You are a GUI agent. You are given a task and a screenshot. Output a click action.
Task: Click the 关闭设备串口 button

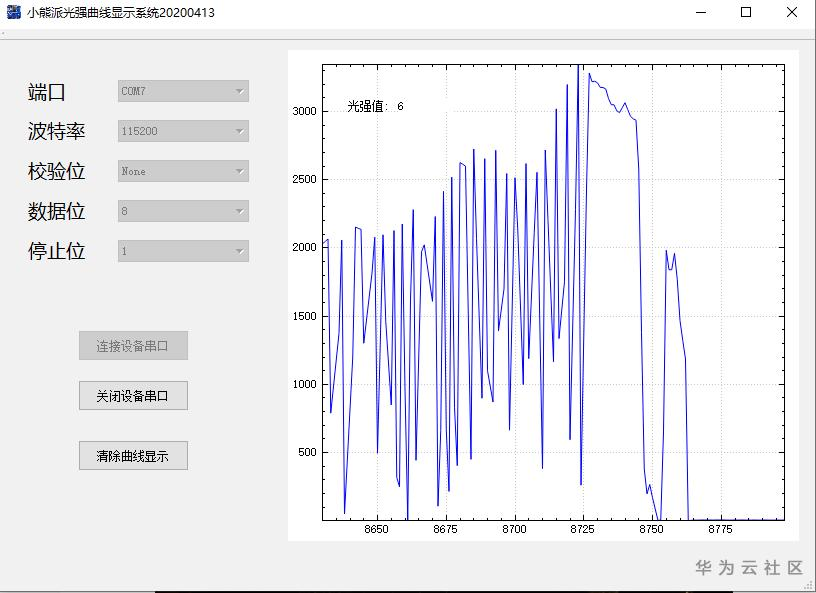pos(133,396)
